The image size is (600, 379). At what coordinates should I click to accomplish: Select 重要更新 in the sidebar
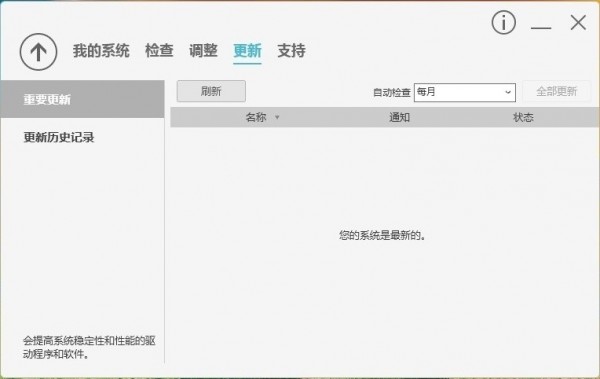(82, 99)
